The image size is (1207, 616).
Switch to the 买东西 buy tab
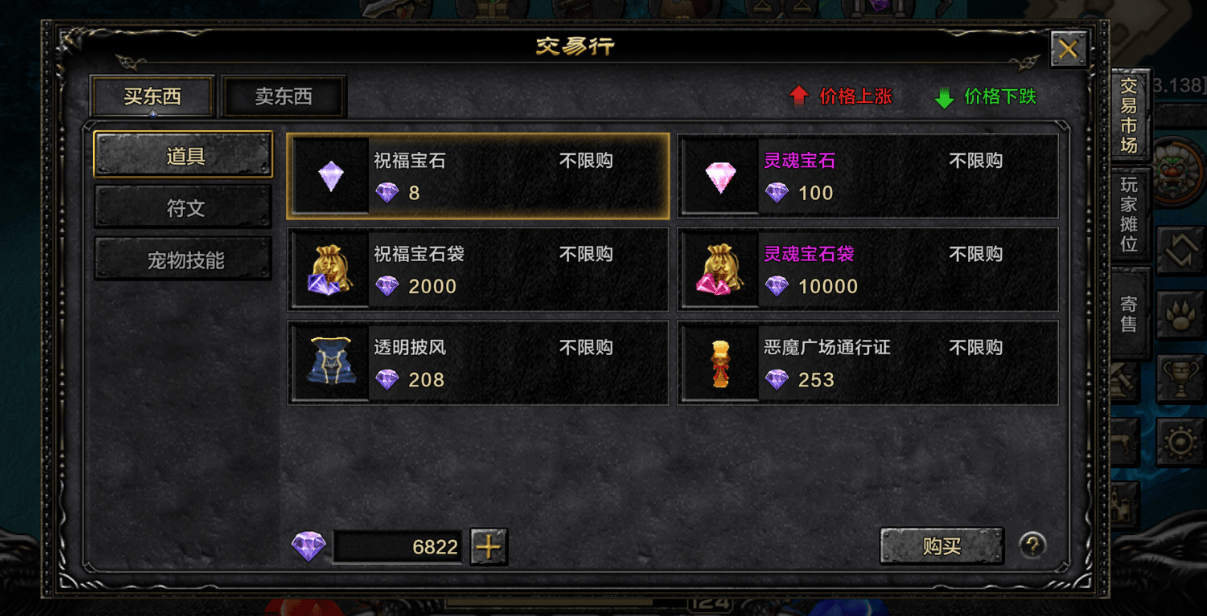tap(152, 97)
